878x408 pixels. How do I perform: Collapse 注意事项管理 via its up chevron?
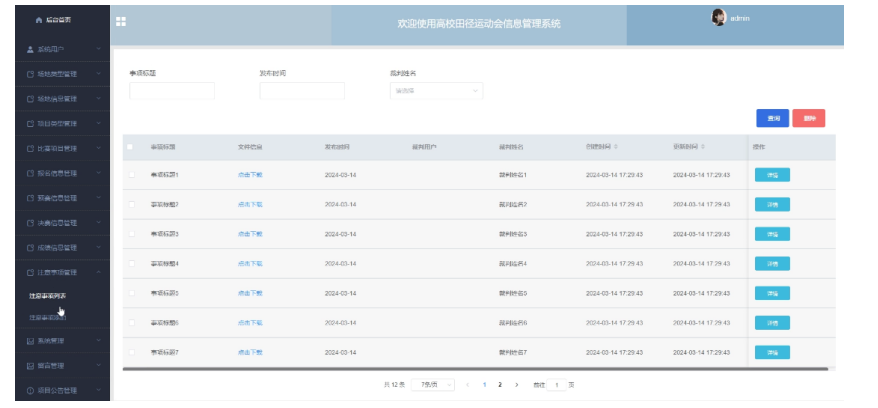[99, 272]
